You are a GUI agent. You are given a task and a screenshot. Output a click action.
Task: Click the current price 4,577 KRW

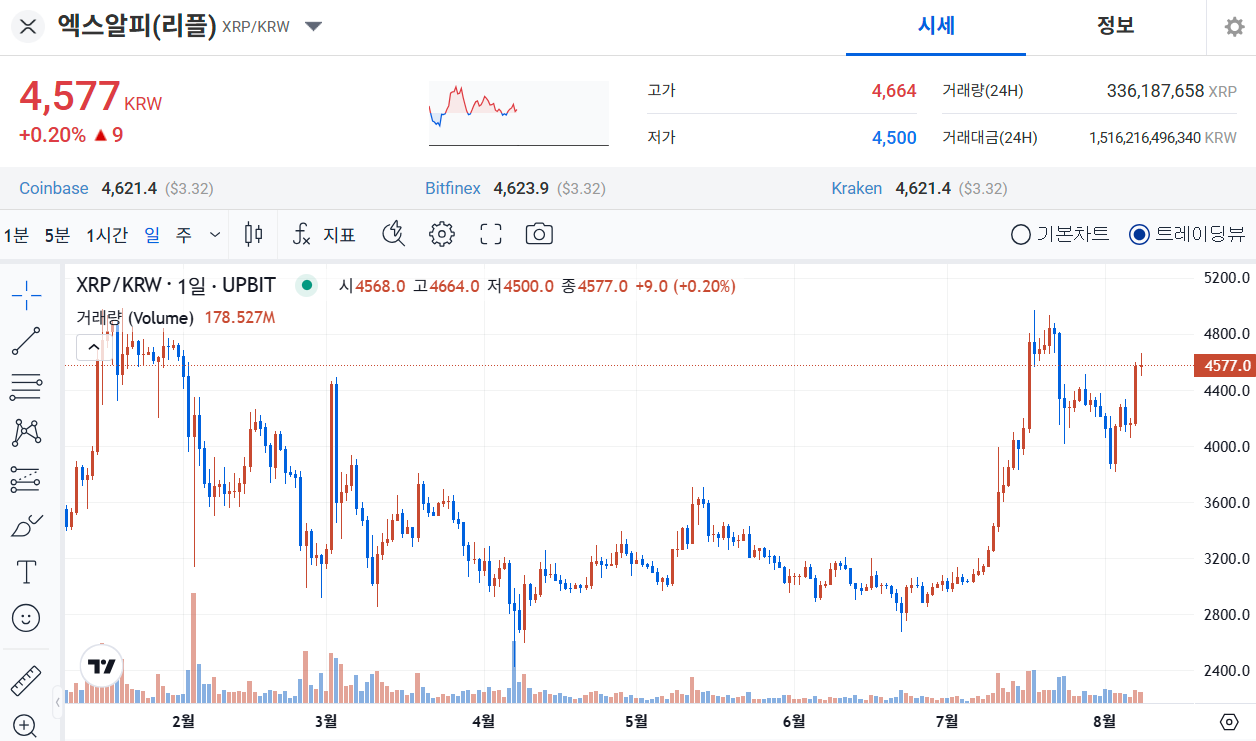(90, 97)
